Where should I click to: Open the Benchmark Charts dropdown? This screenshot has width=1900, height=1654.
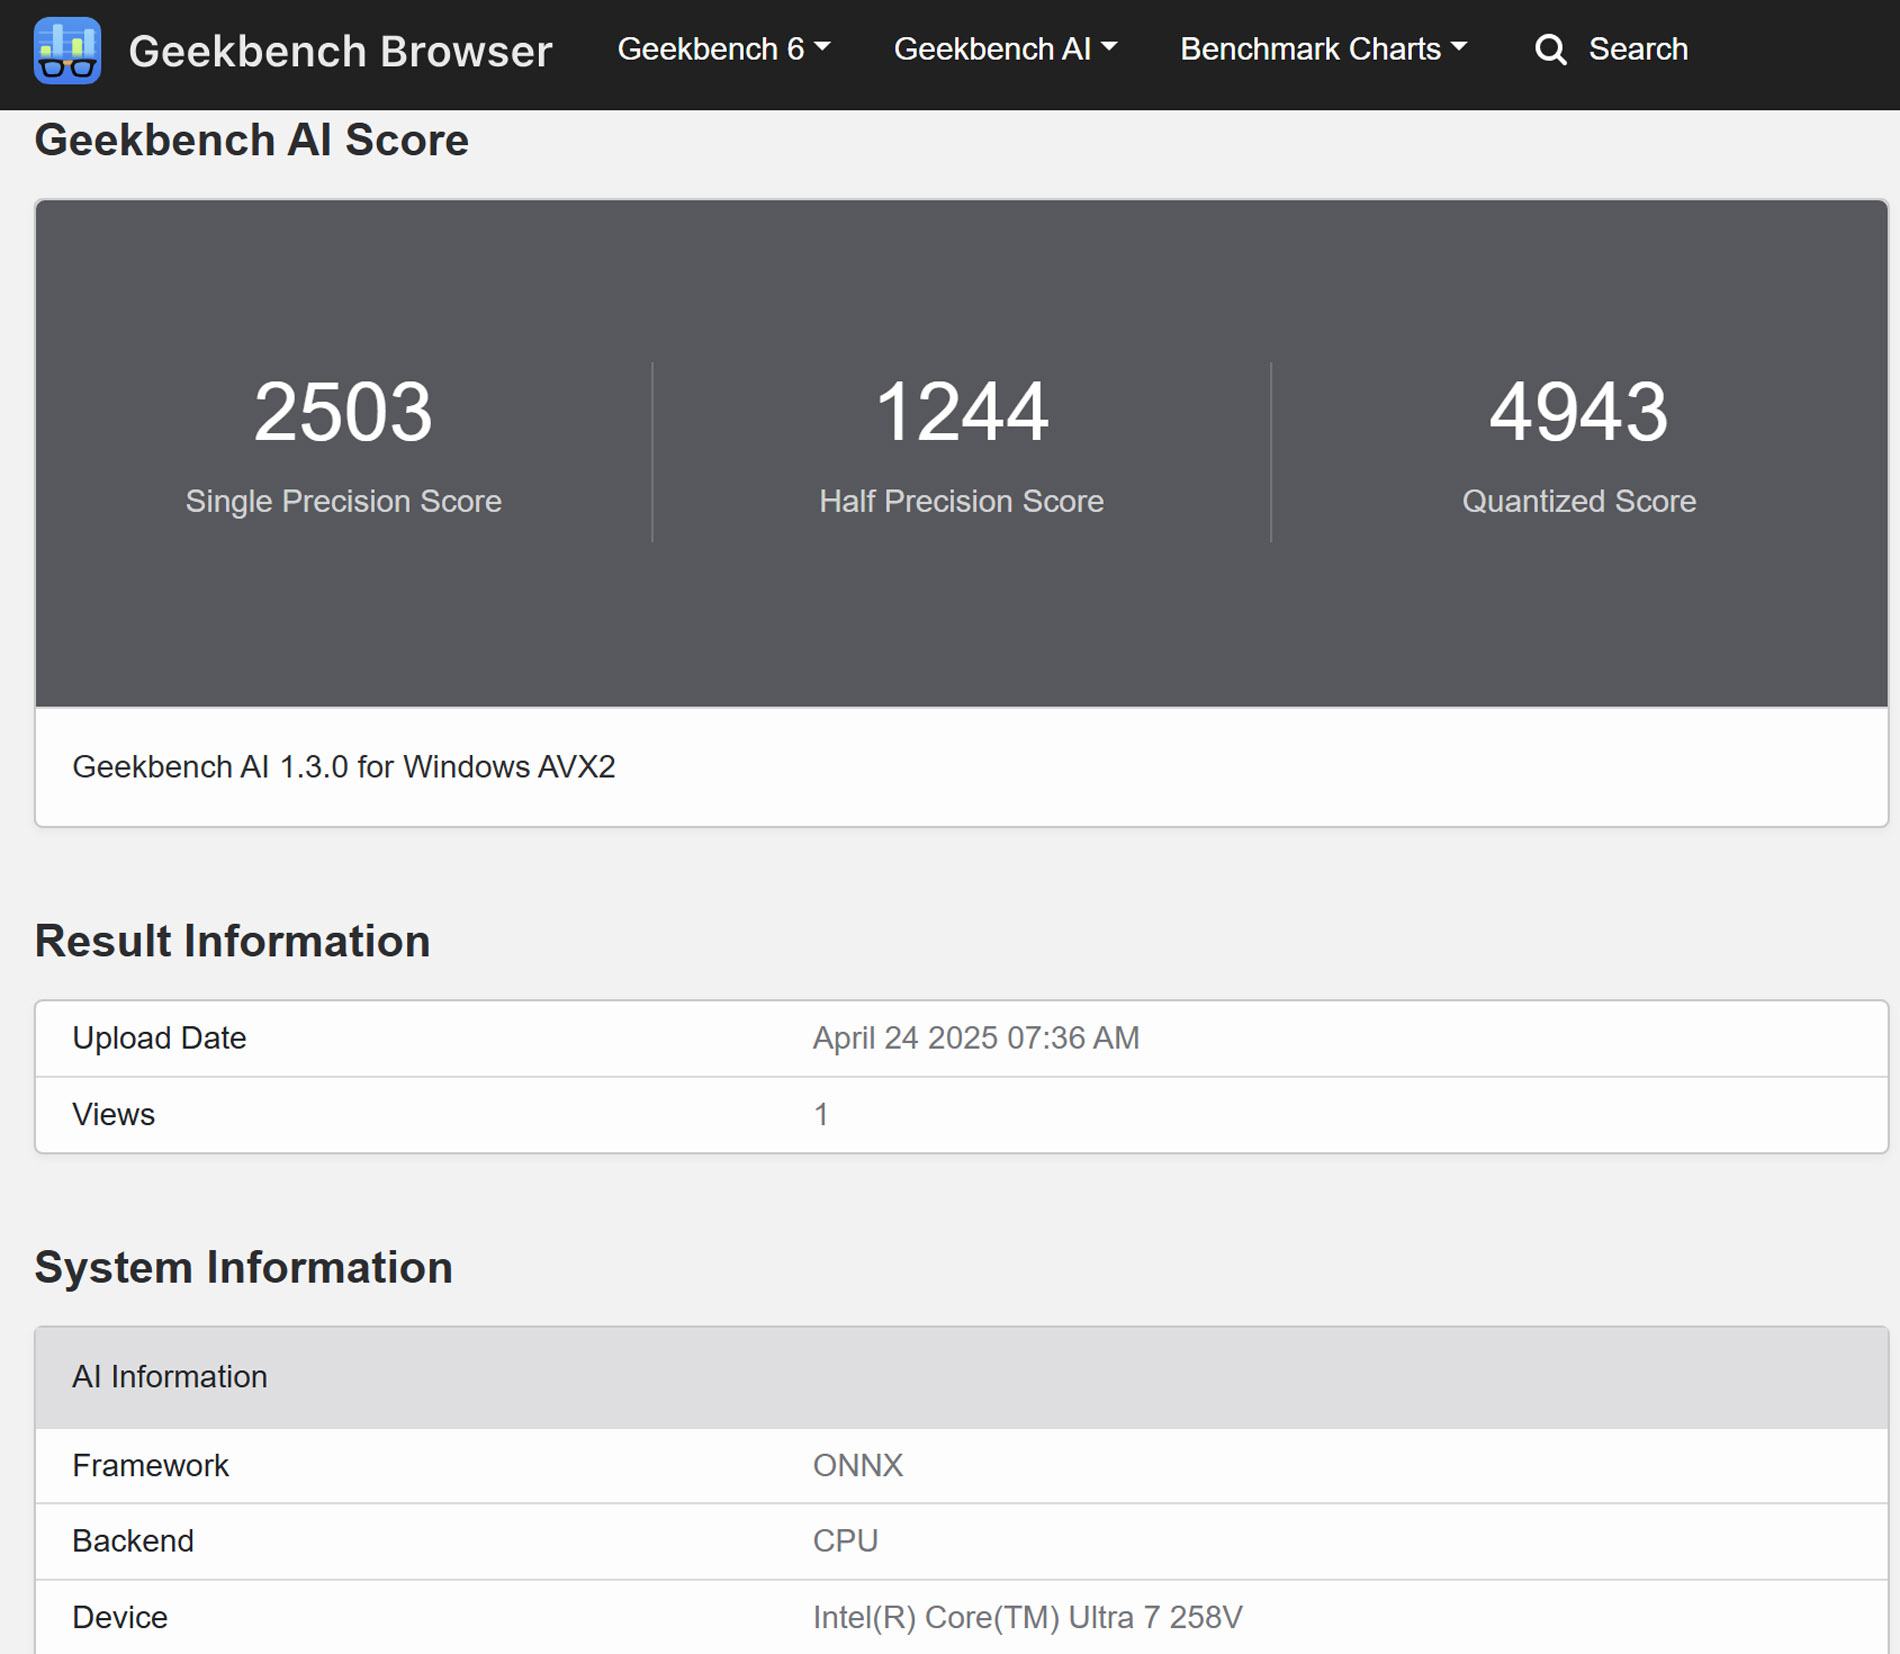(1323, 49)
